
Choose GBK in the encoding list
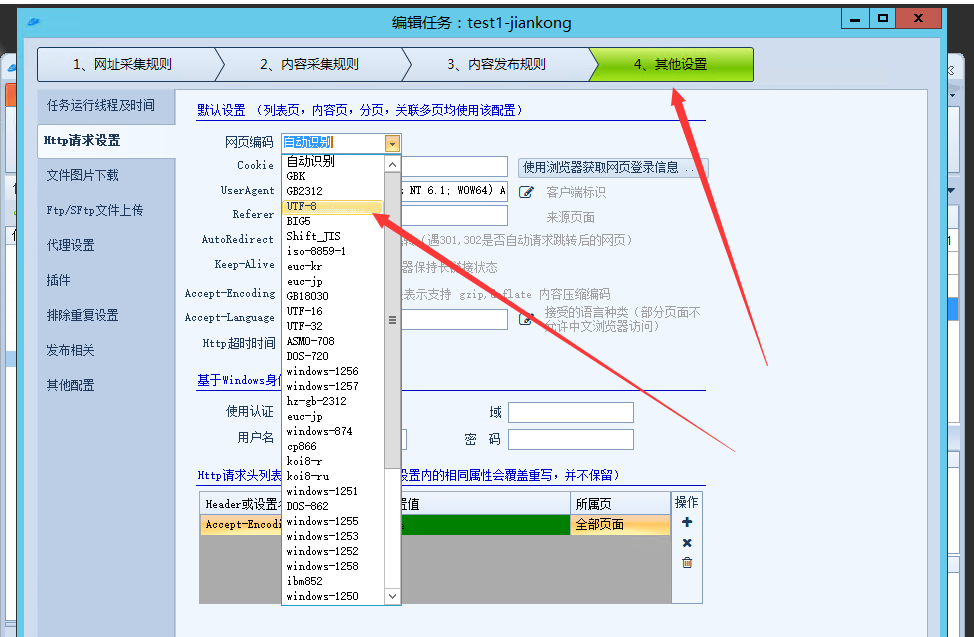pos(332,176)
